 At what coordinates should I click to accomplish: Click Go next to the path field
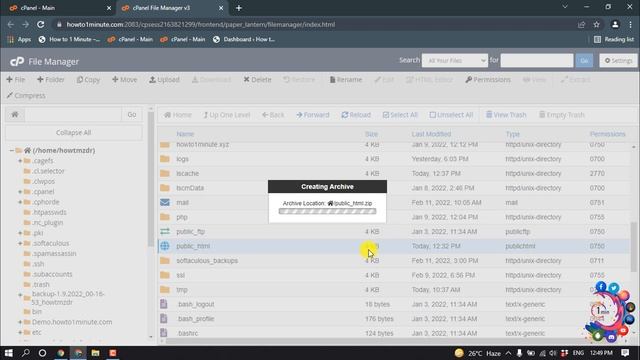click(x=132, y=114)
